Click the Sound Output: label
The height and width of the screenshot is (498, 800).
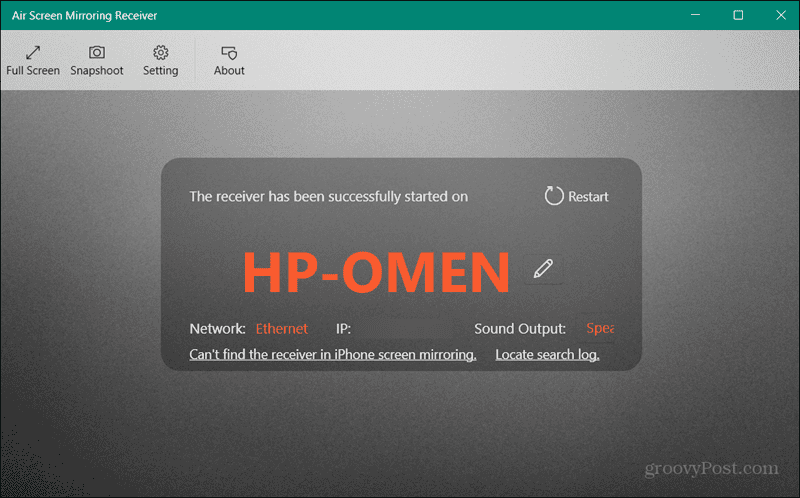(520, 329)
